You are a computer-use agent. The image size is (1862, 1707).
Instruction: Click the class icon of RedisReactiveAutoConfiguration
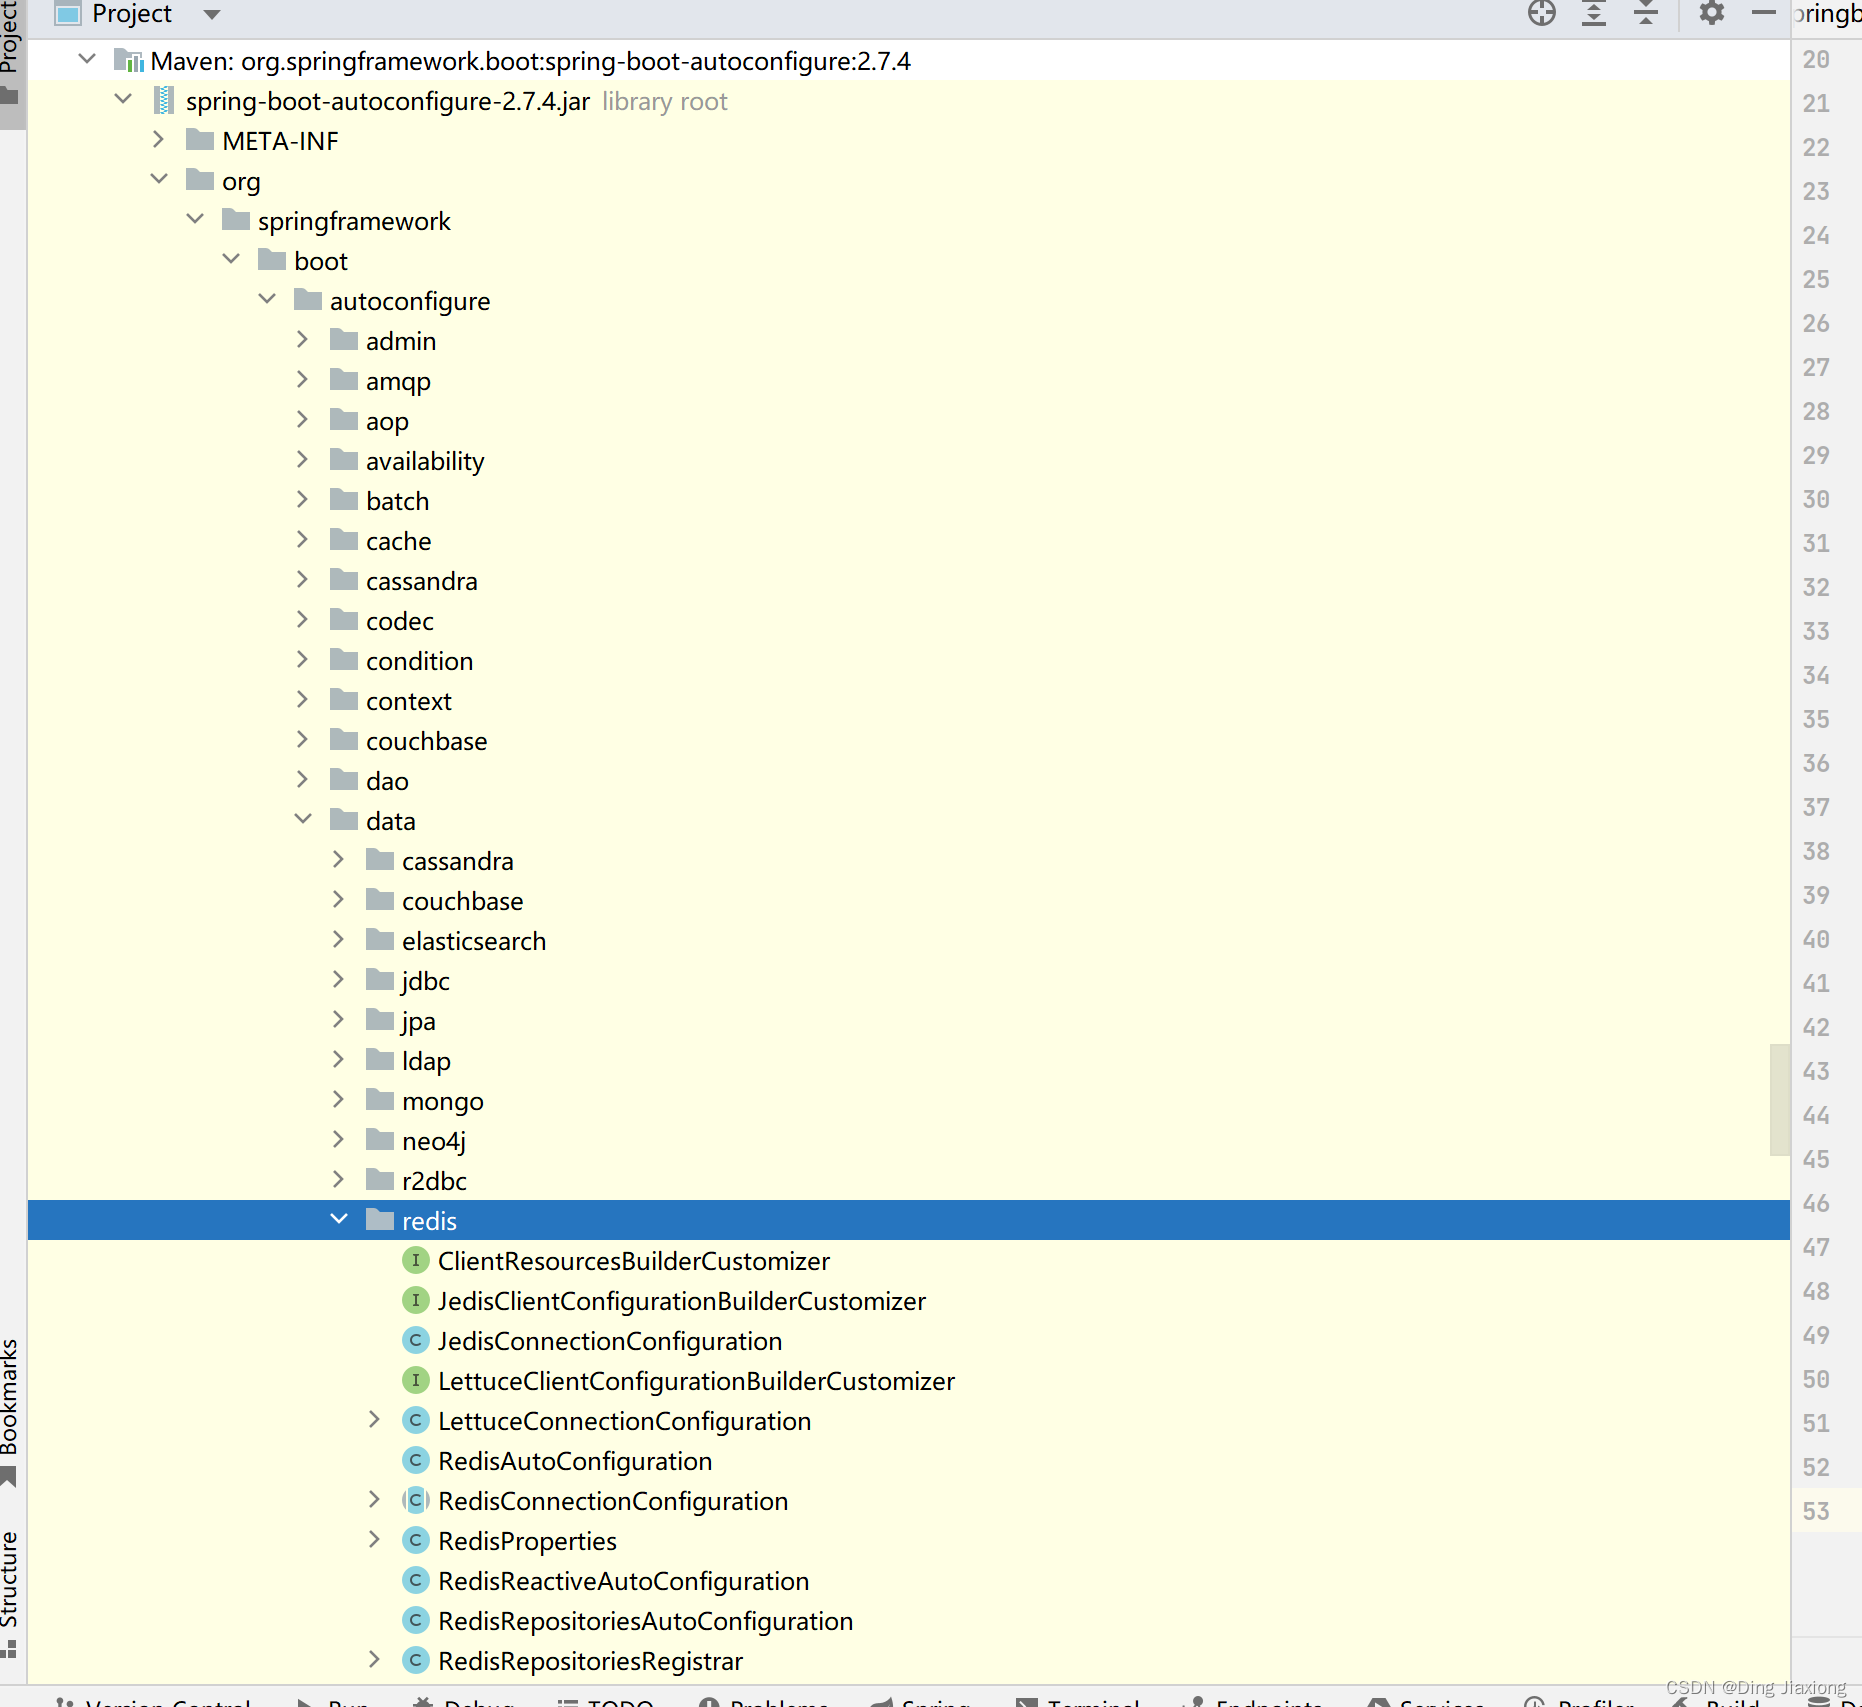point(415,1581)
